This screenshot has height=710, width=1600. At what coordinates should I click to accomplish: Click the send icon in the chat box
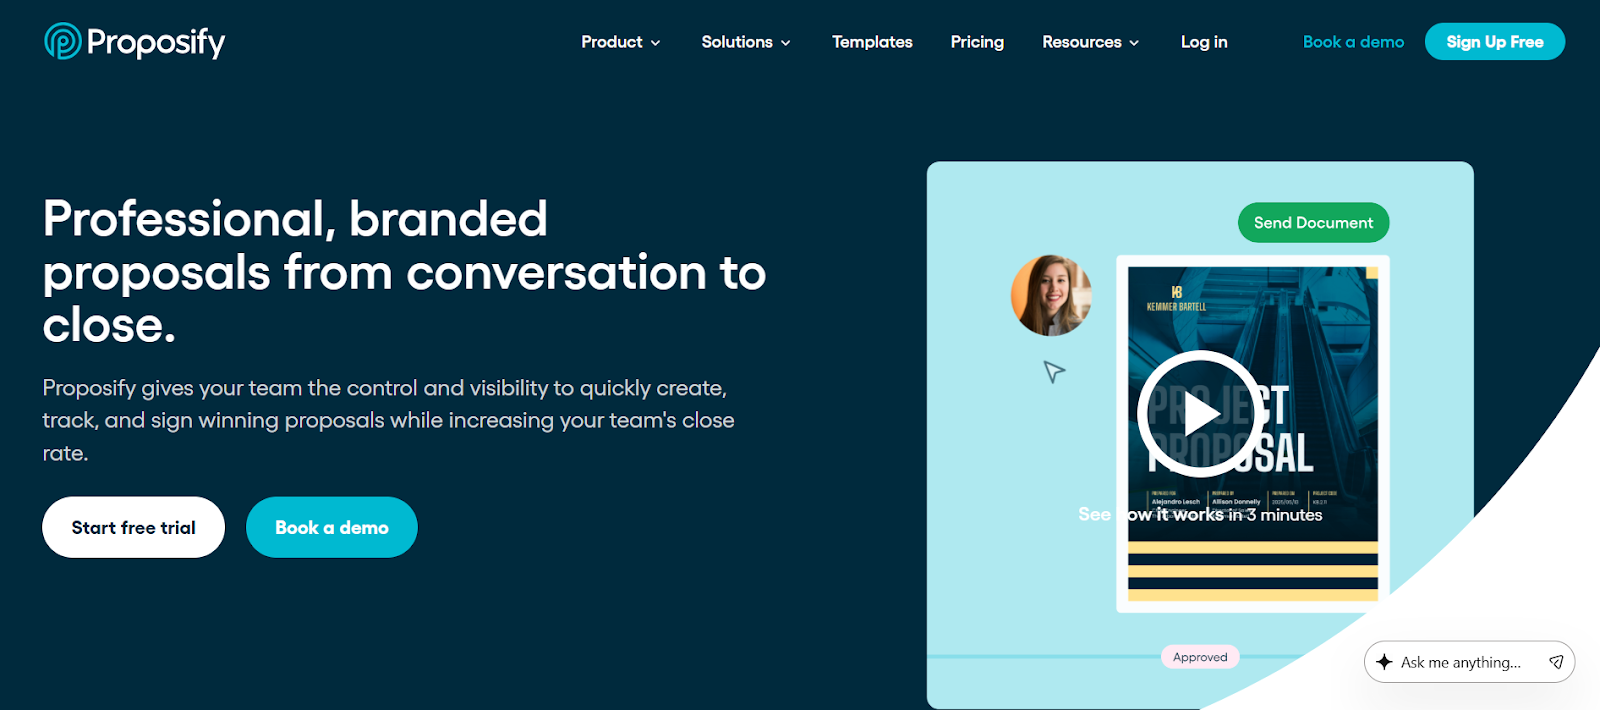click(1556, 662)
